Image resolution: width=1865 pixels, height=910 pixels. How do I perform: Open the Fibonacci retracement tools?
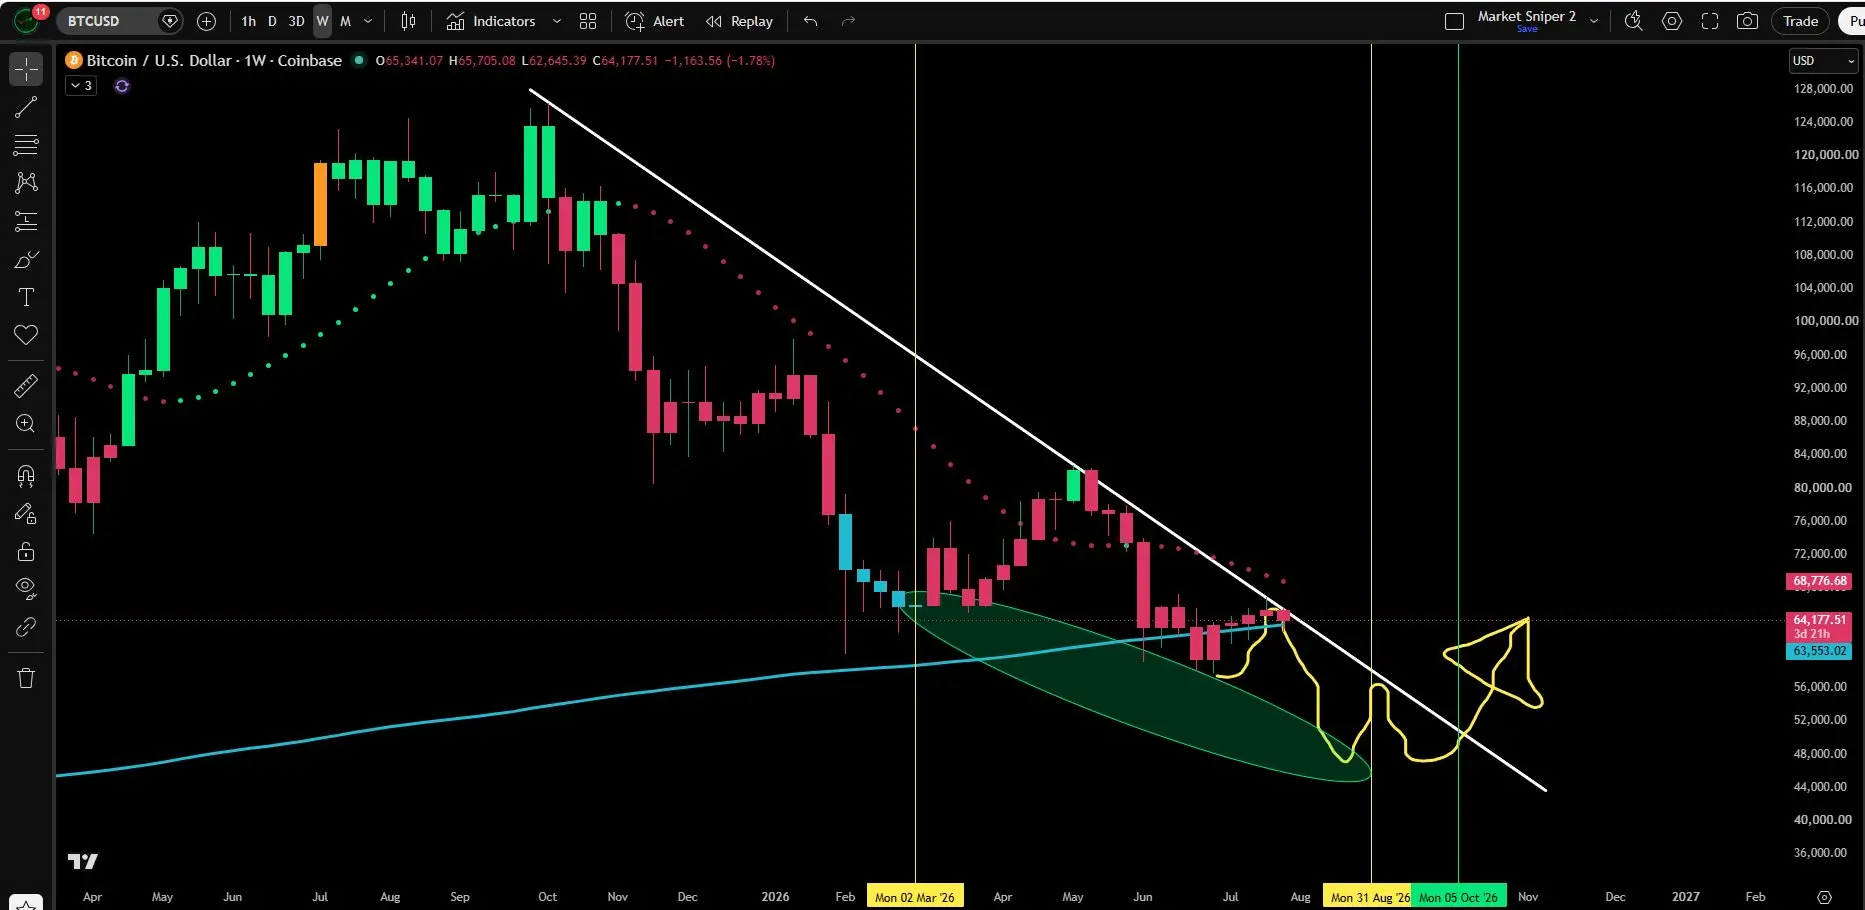pos(26,145)
